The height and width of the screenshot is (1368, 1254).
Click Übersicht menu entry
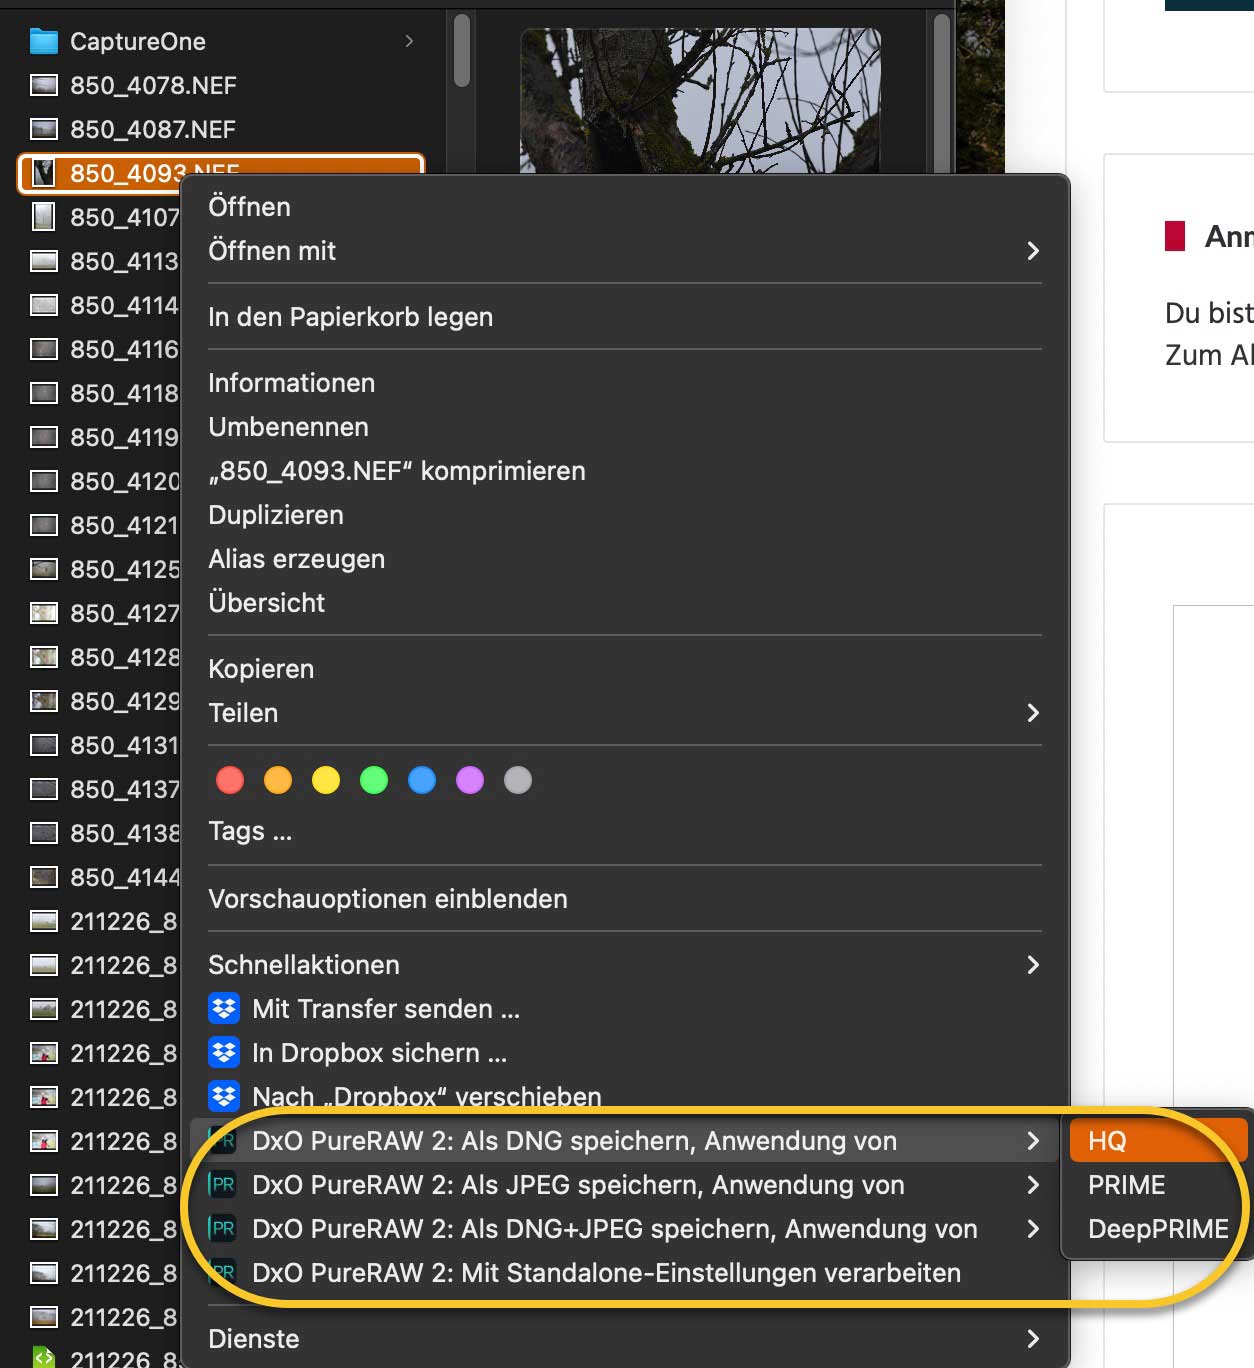point(266,603)
